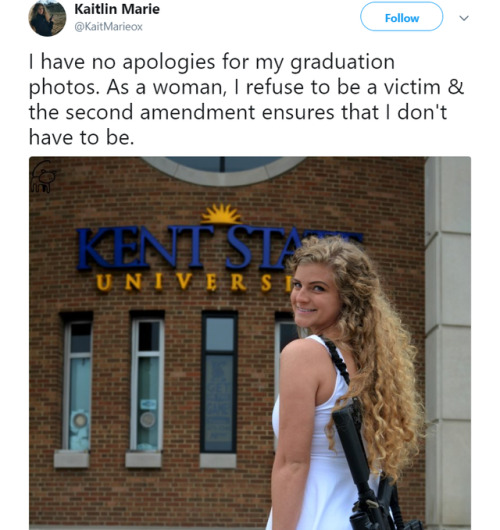Follow the Kaitlin Marie account

[x=402, y=17]
